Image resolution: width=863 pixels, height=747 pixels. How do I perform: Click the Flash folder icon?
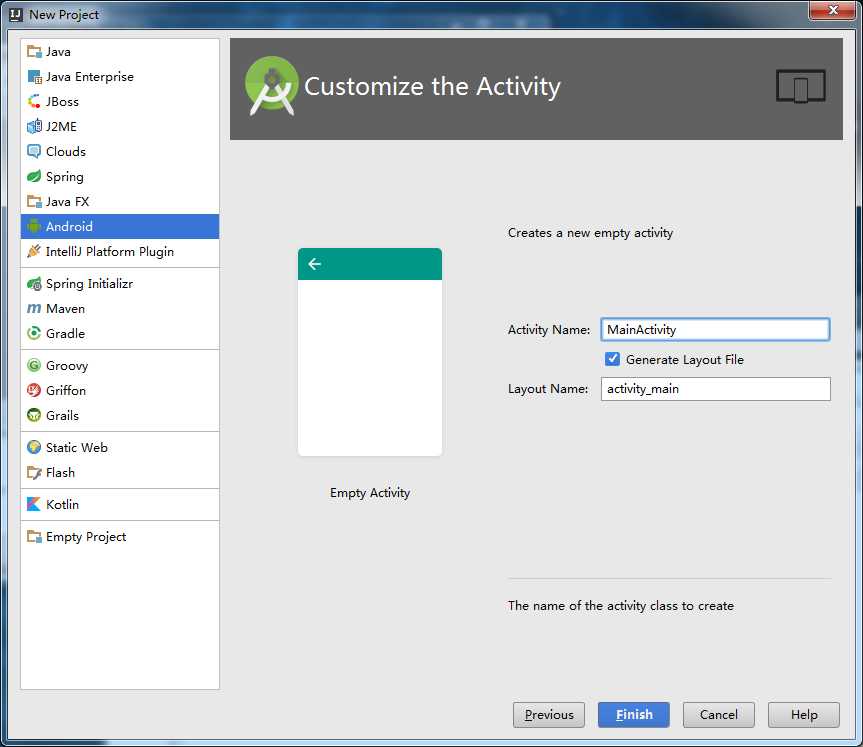point(34,472)
